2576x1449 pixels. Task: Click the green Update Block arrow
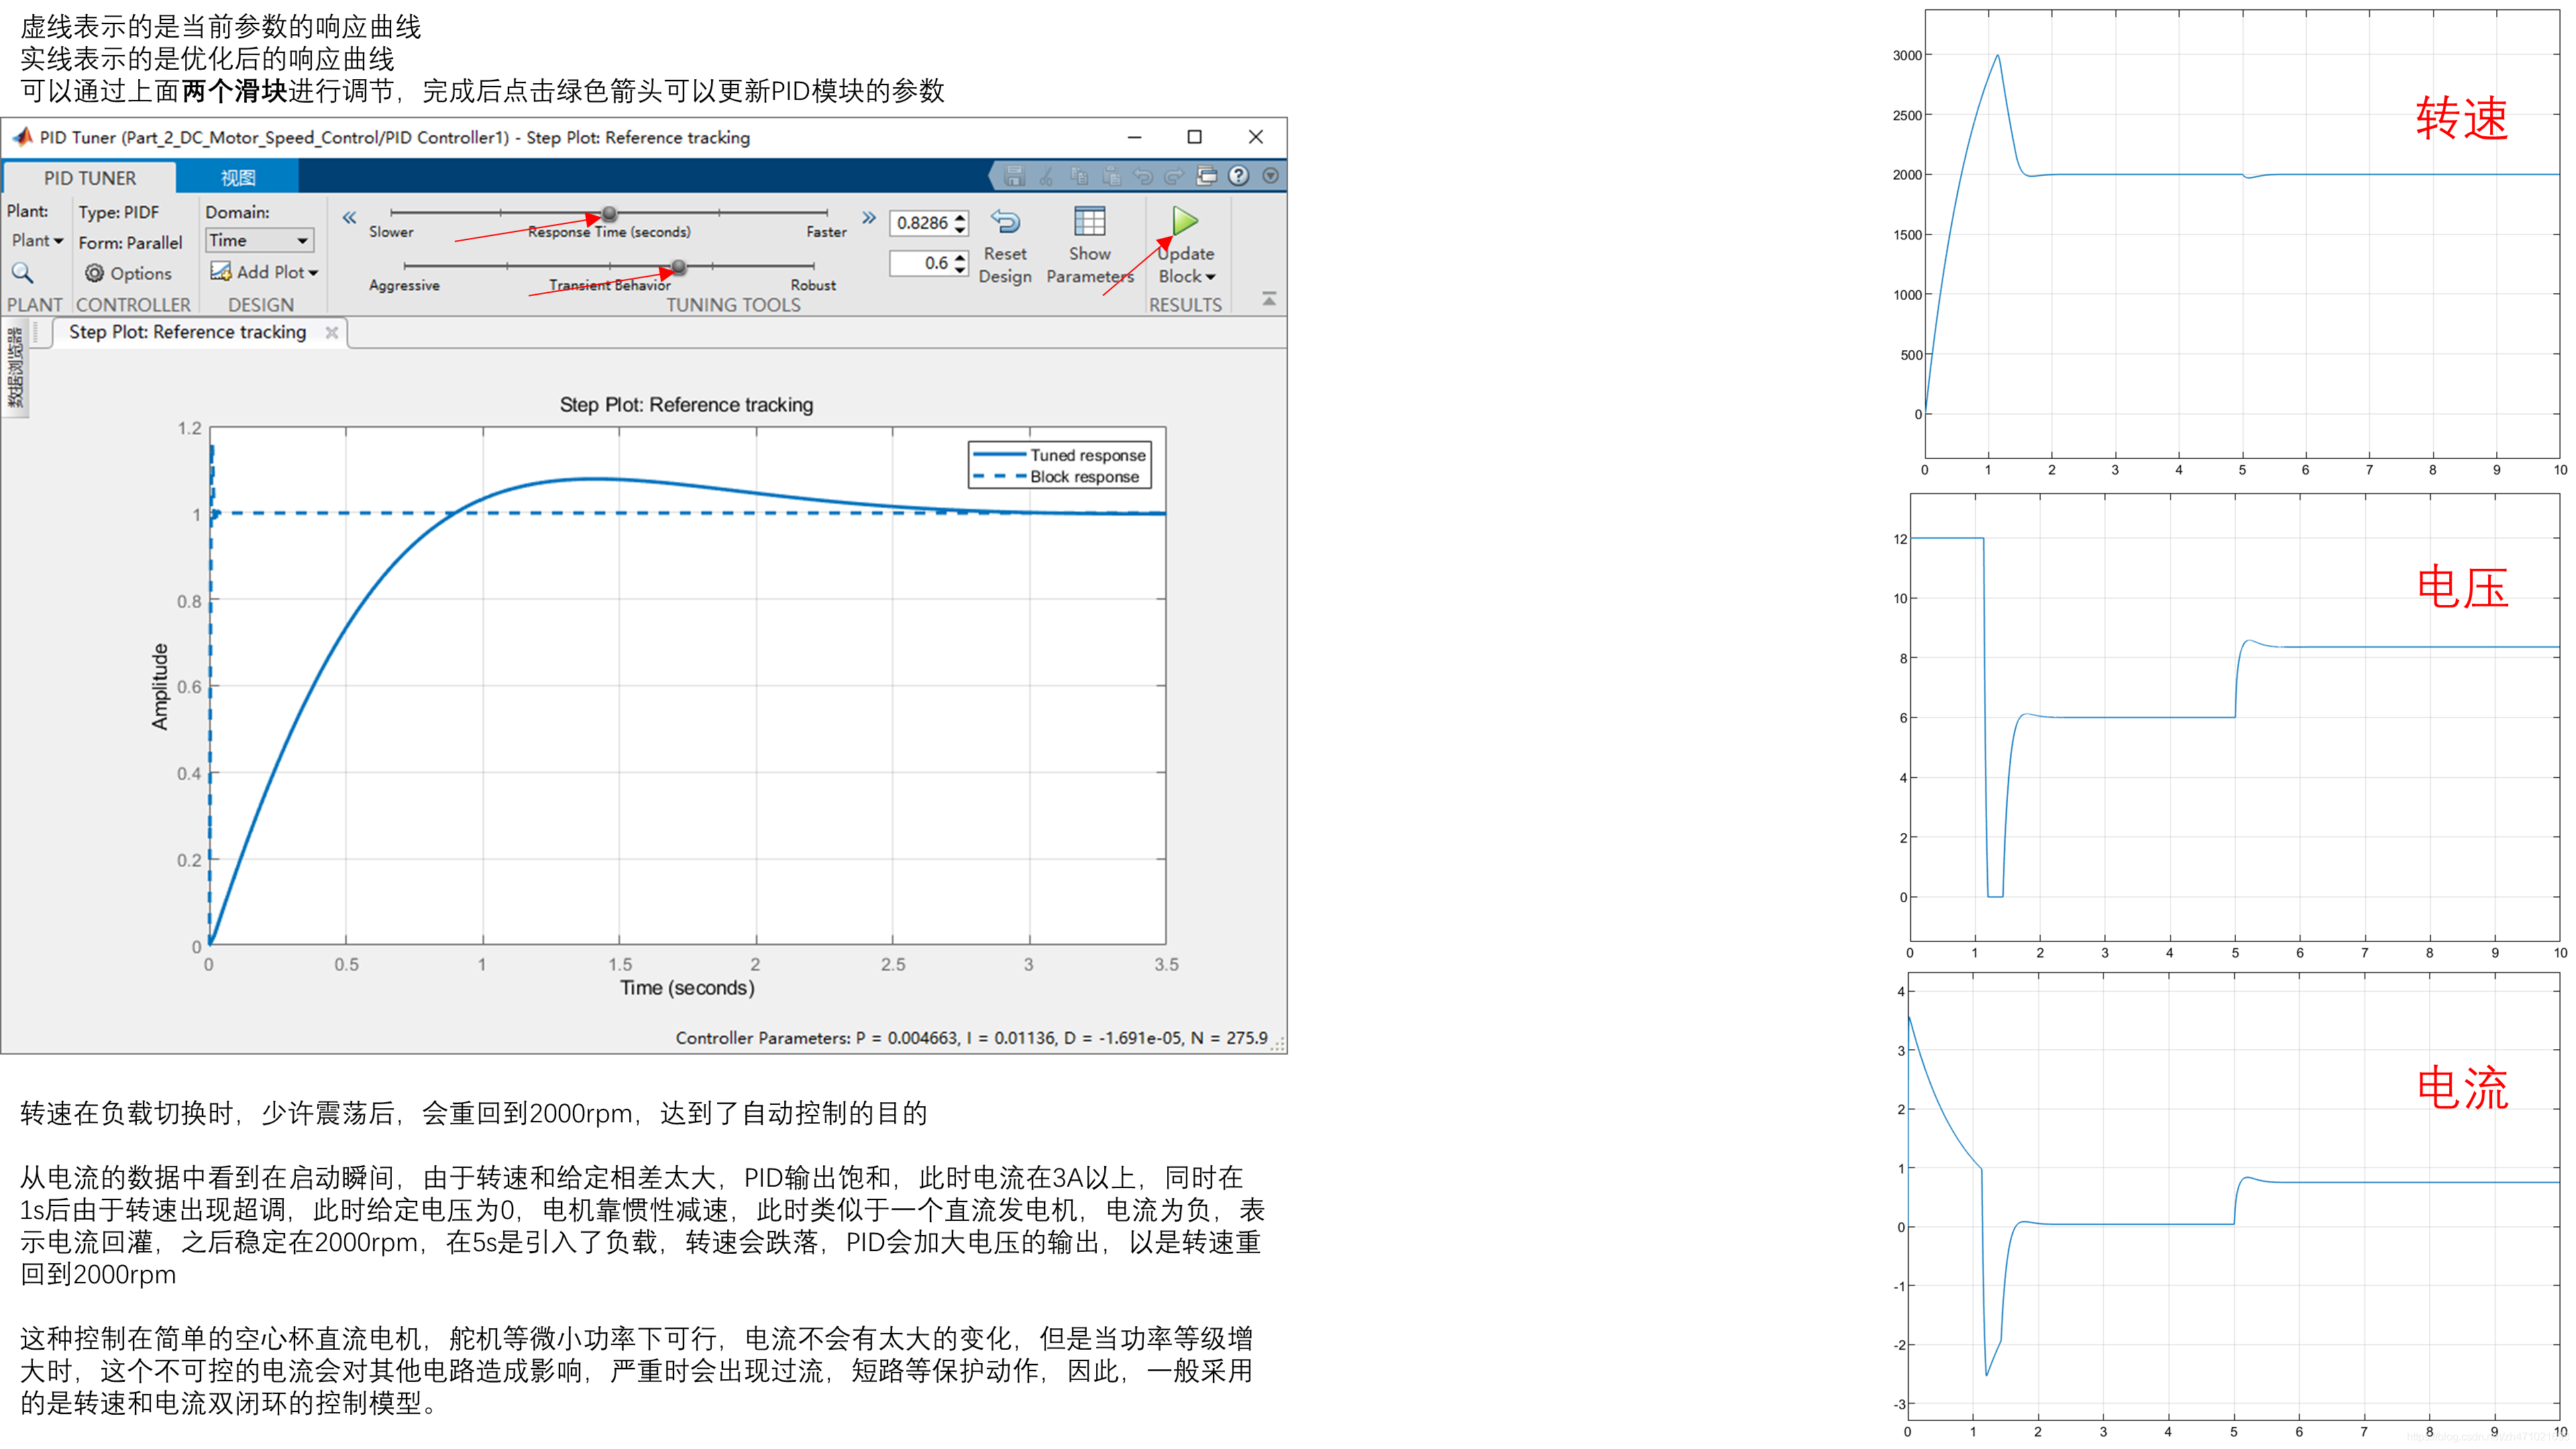pos(1185,221)
